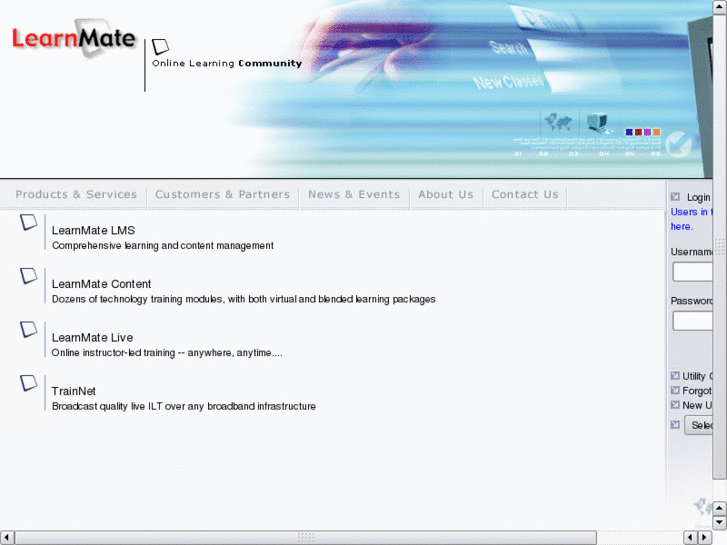
Task: Click the arrow icon beside Select button
Action: 675,424
